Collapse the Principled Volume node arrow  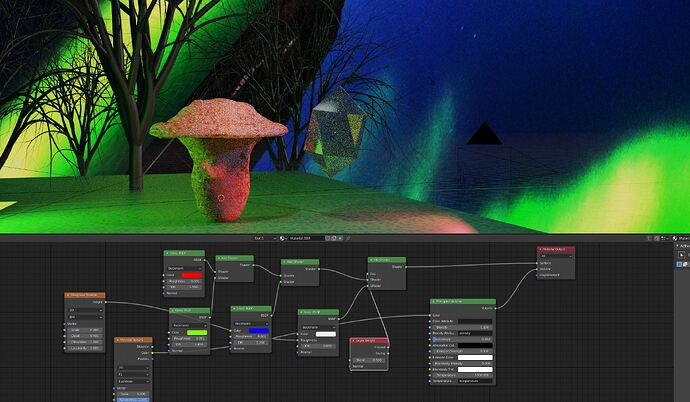tap(433, 301)
